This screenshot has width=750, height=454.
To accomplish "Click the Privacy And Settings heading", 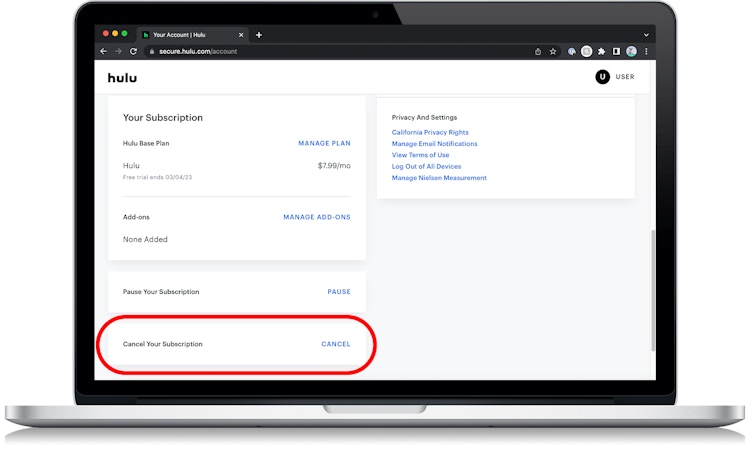I will coord(424,117).
